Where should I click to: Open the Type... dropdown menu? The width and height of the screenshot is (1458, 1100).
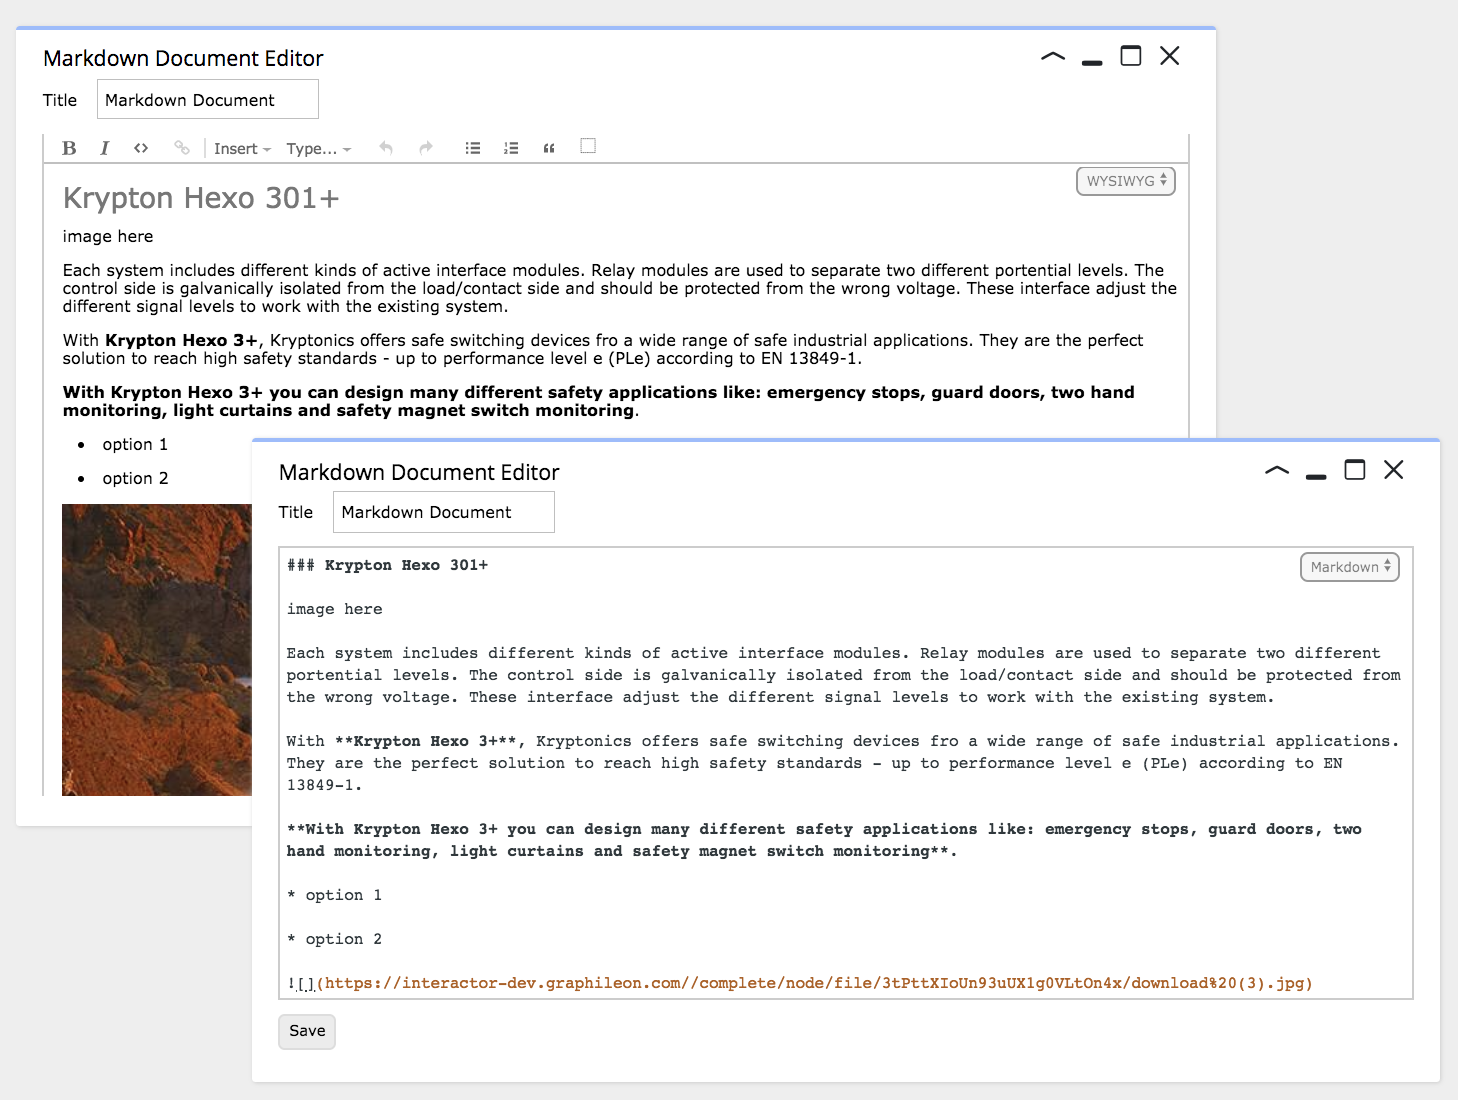318,149
